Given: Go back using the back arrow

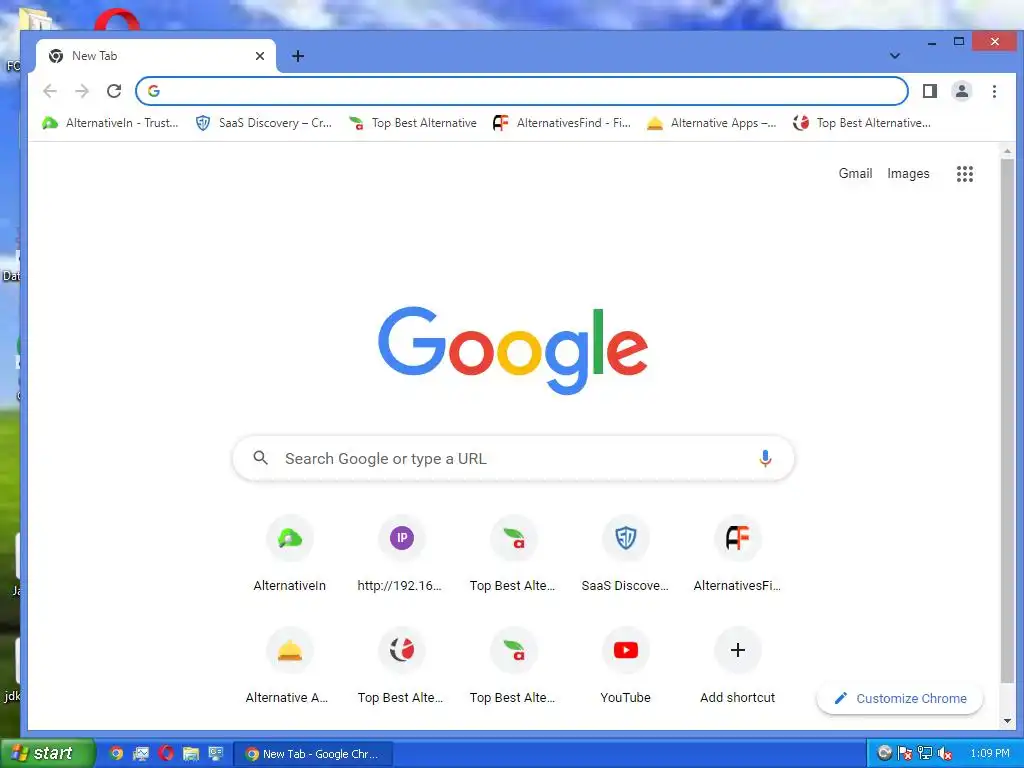Looking at the screenshot, I should pos(50,91).
